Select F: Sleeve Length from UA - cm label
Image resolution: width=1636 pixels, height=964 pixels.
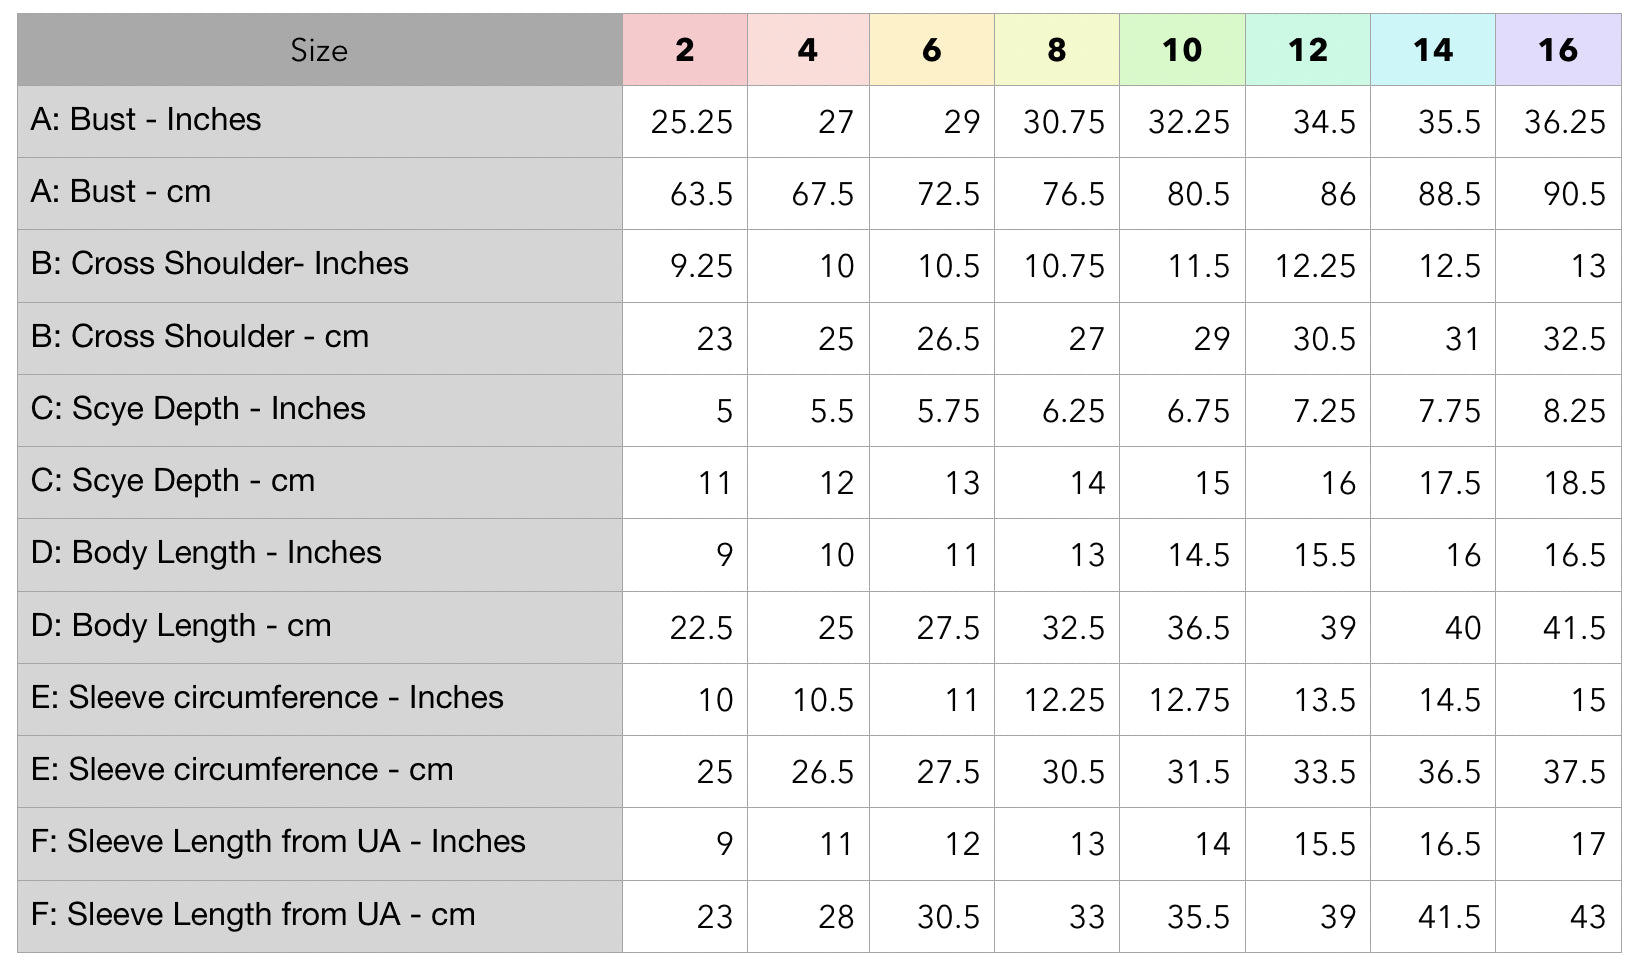[x=253, y=915]
